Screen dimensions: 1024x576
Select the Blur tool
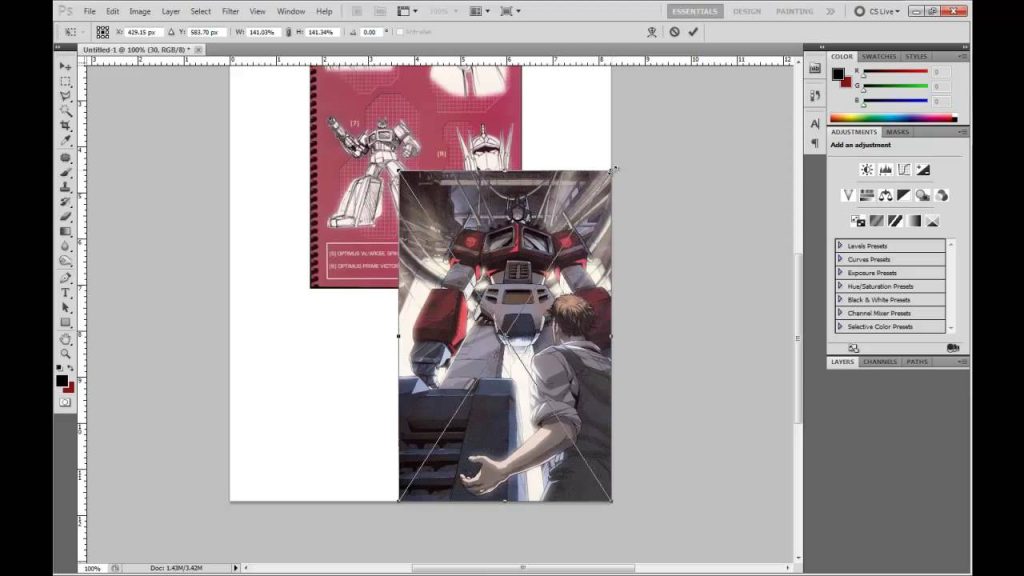click(x=65, y=246)
